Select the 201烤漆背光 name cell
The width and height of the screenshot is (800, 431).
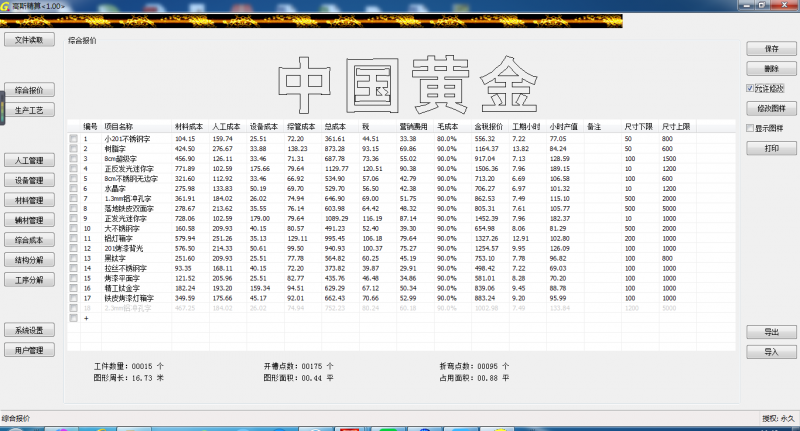[123, 248]
